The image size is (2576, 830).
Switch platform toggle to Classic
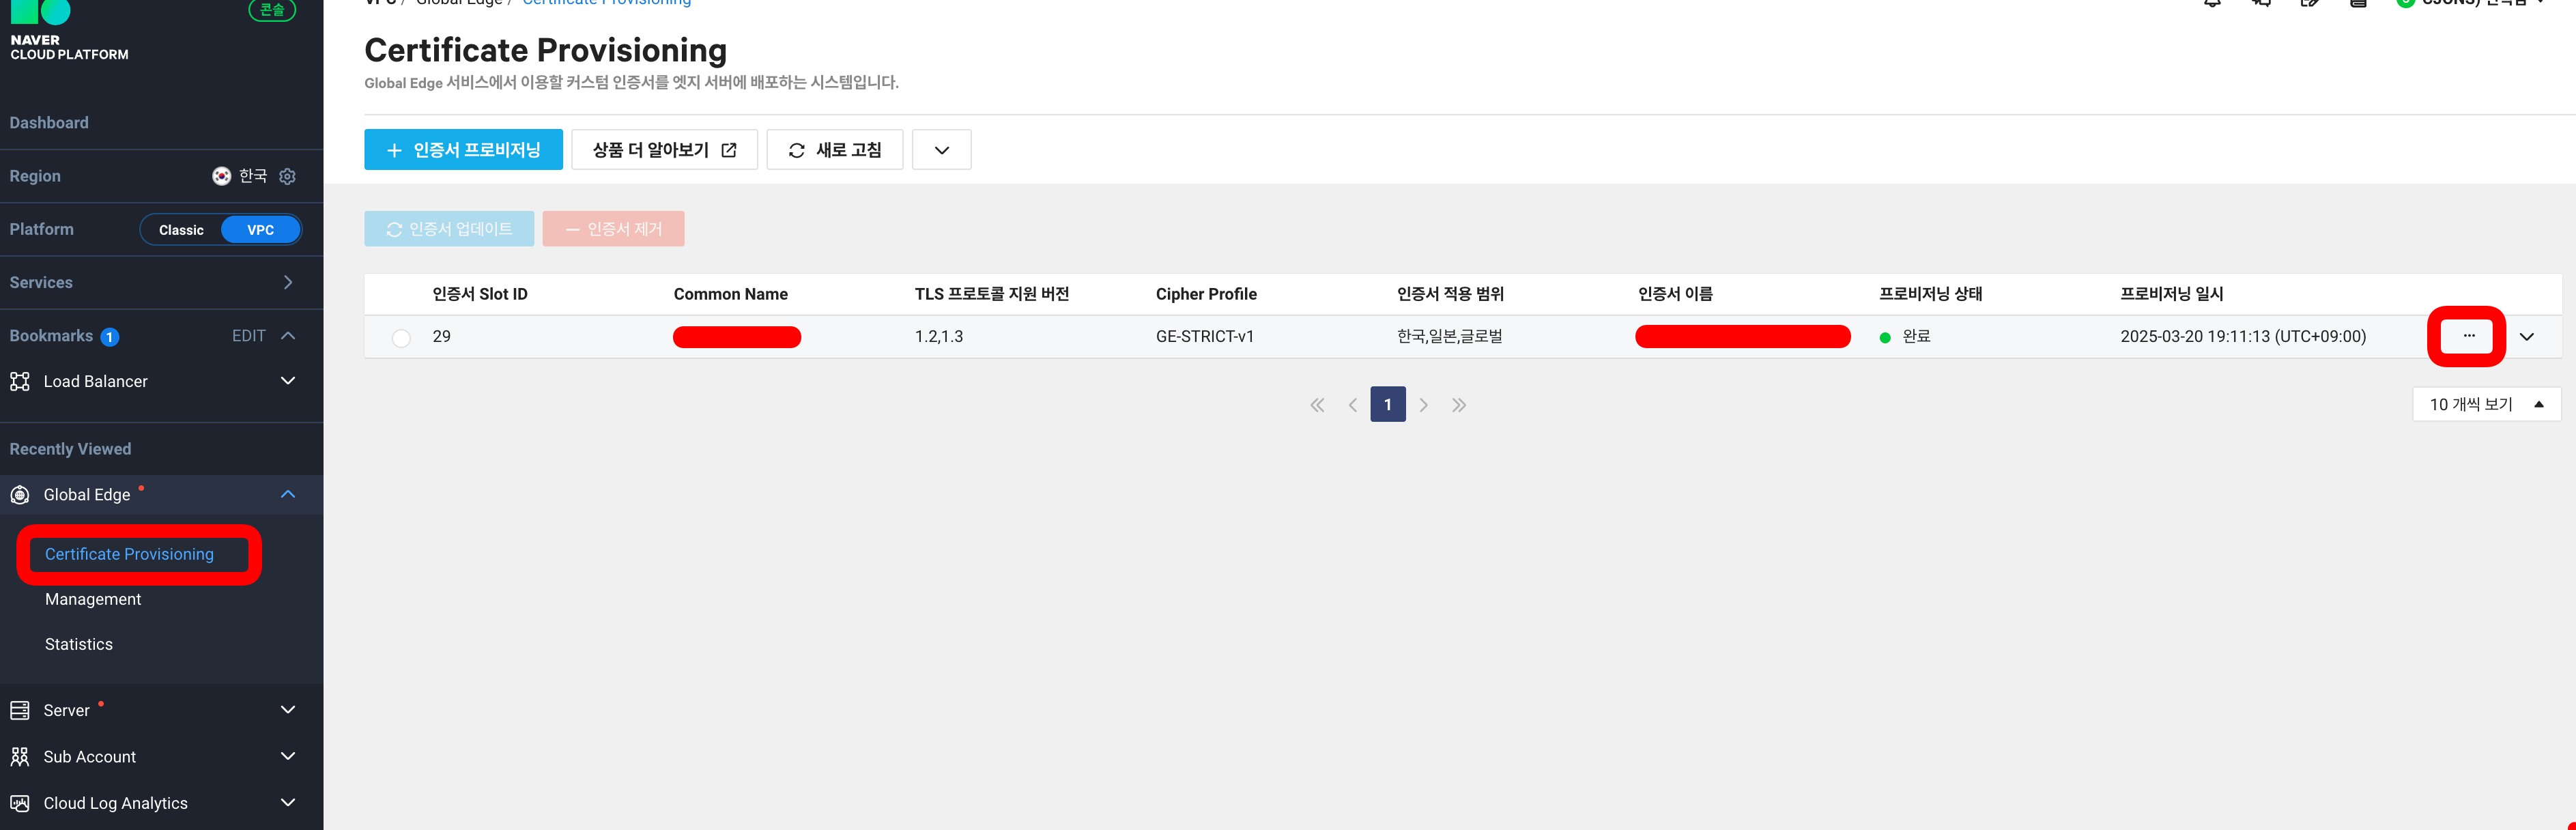tap(181, 230)
